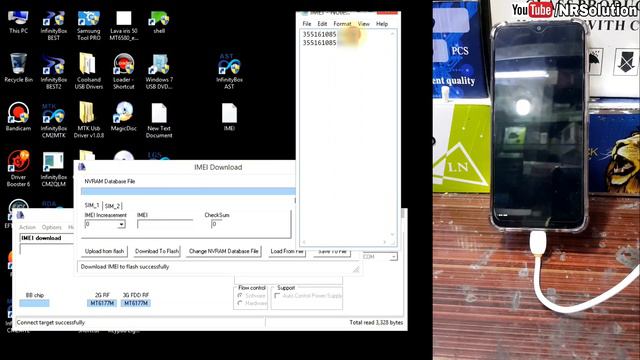Switch to the SIM_1 tab
640x360 pixels.
(x=92, y=205)
